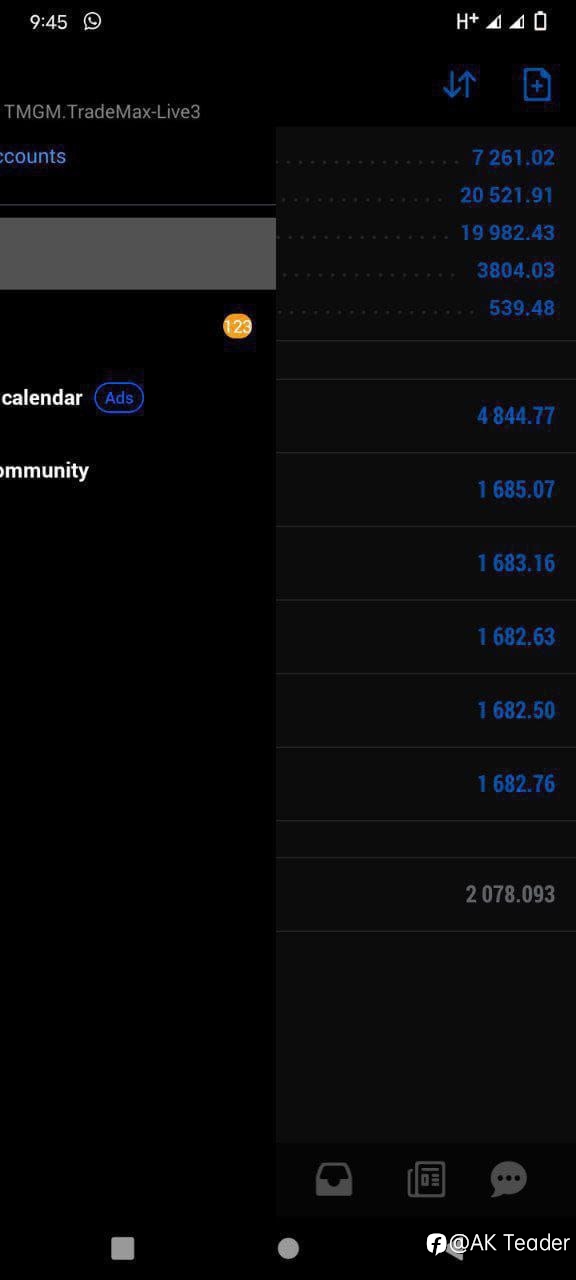Open the News newspaper icon
The image size is (576, 1280).
tap(426, 1180)
